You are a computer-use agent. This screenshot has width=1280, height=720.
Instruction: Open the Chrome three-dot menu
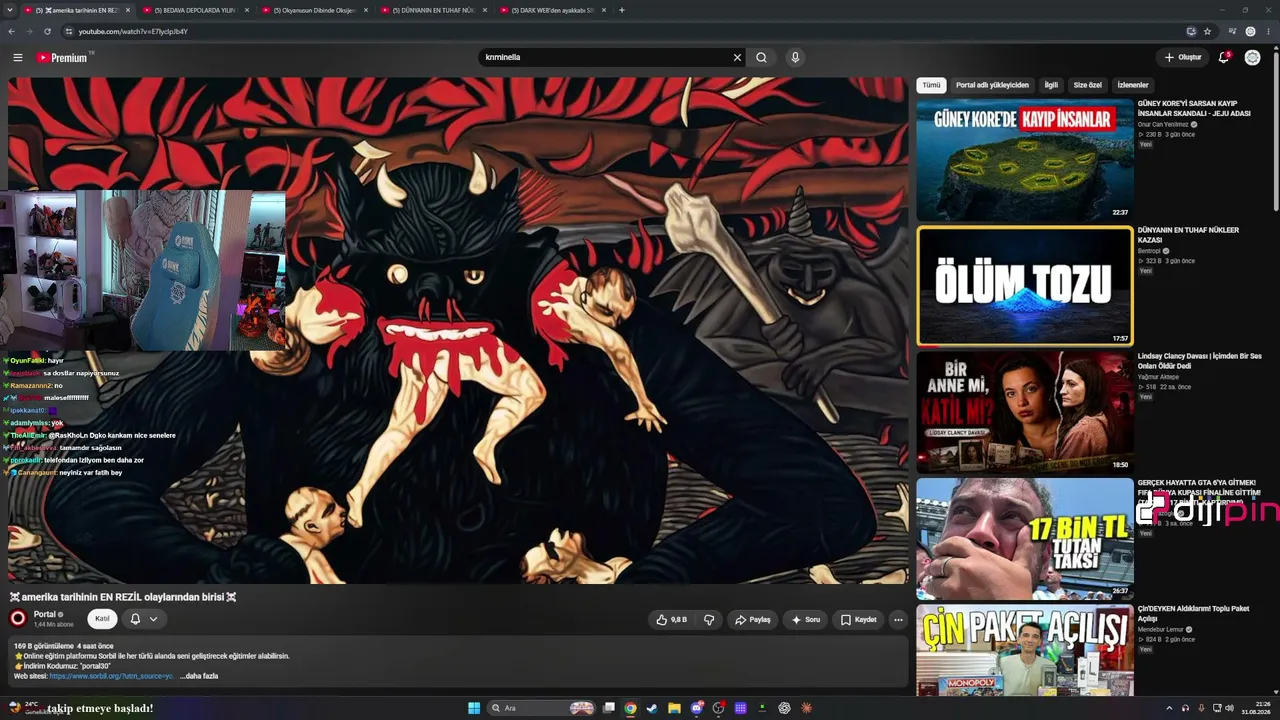[1268, 31]
